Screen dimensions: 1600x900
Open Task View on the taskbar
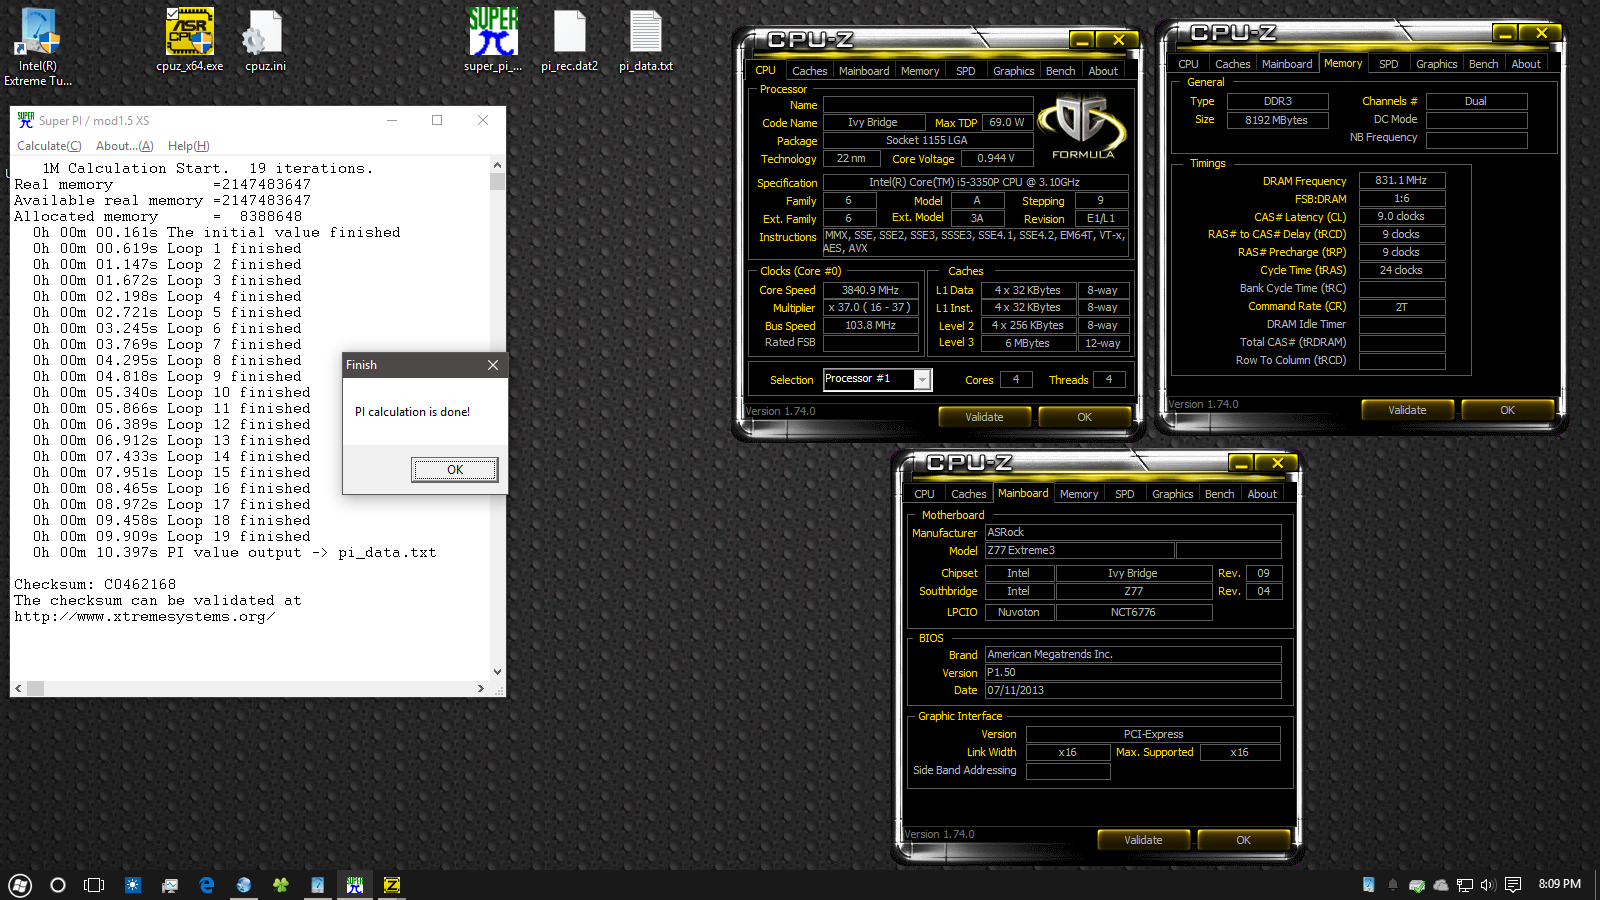[x=94, y=885]
